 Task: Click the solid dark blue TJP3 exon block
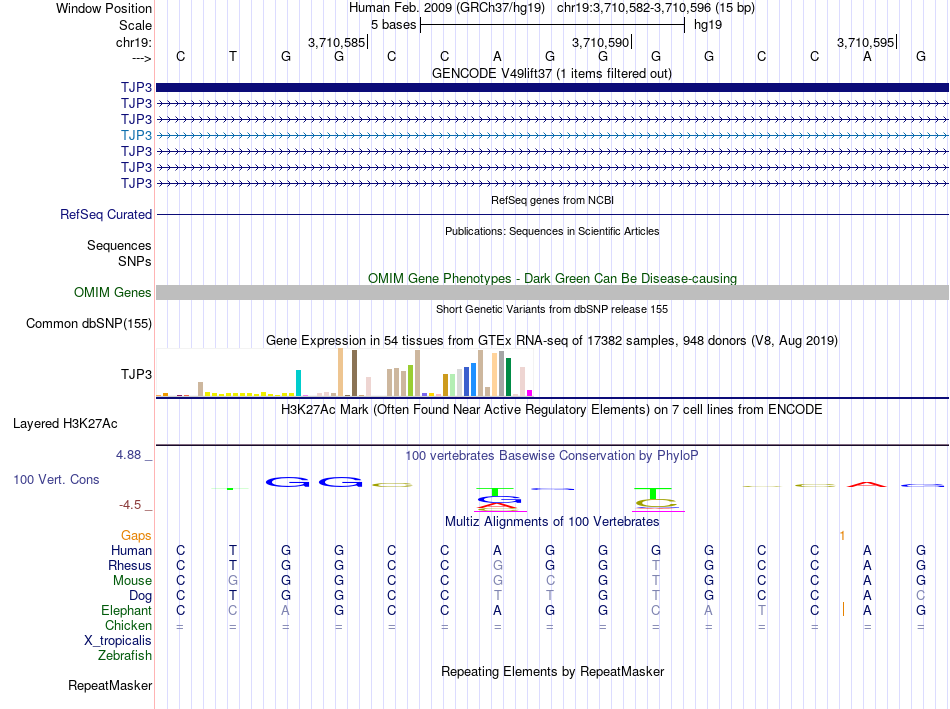pyautogui.click(x=552, y=87)
